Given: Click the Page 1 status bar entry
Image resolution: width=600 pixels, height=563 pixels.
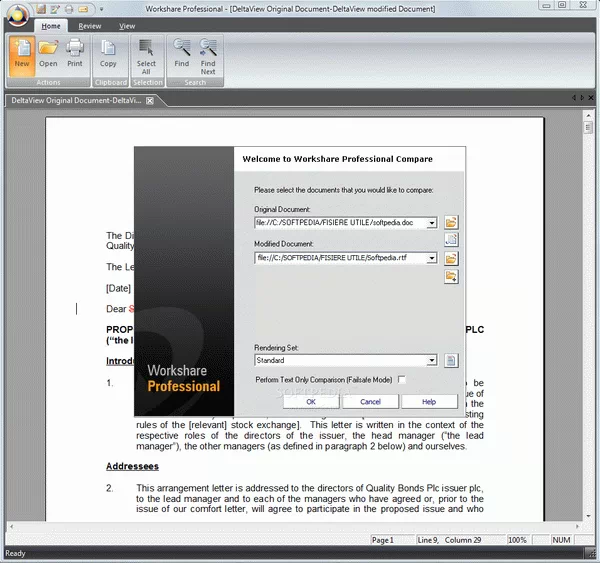Looking at the screenshot, I should tap(392, 540).
